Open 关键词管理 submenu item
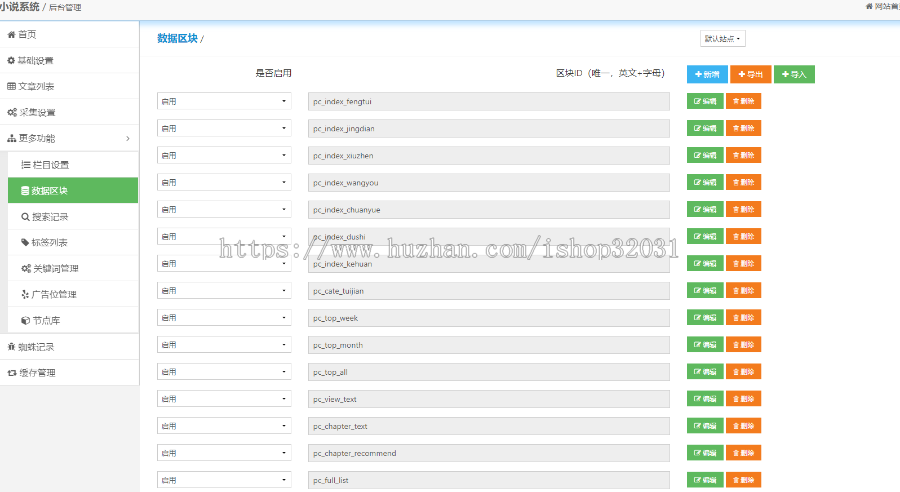This screenshot has width=900, height=492. [73, 268]
